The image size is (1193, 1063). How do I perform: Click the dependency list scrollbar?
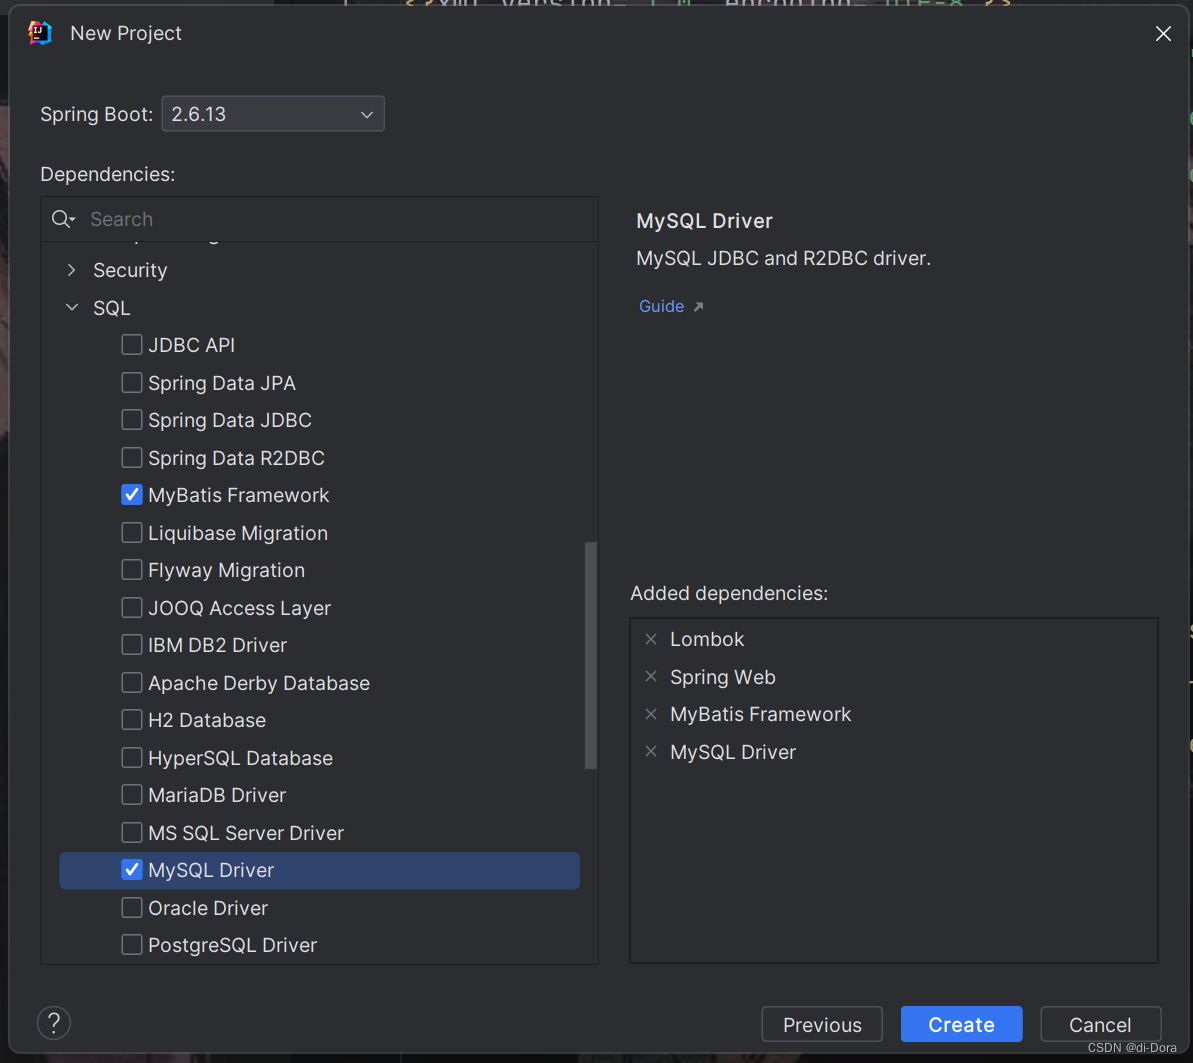click(590, 655)
